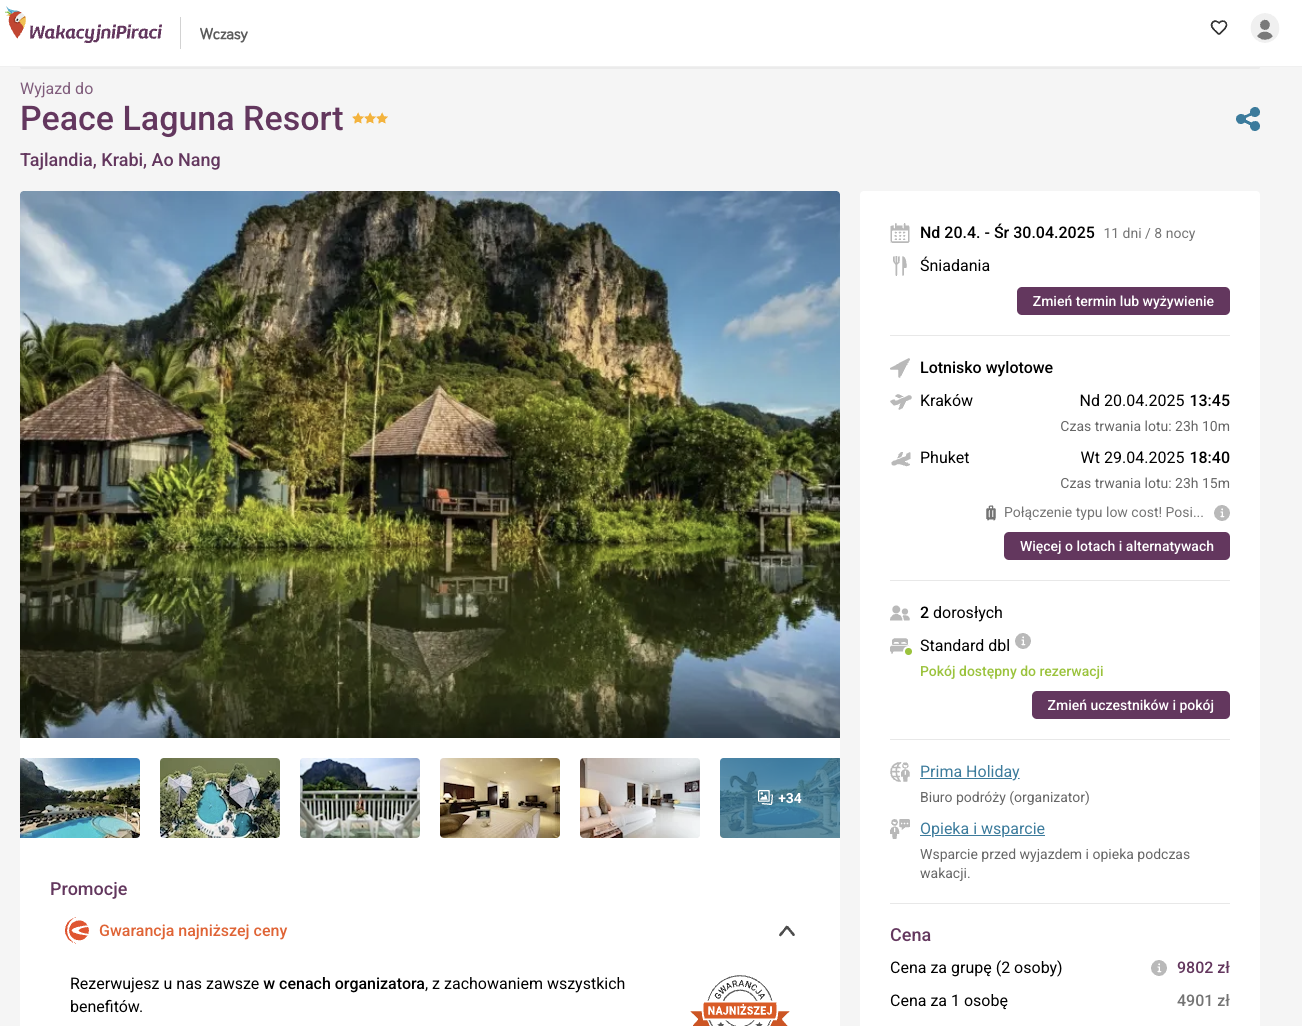Click the date range Nd 20.4. - Śr 30.04.2025

pos(1007,233)
